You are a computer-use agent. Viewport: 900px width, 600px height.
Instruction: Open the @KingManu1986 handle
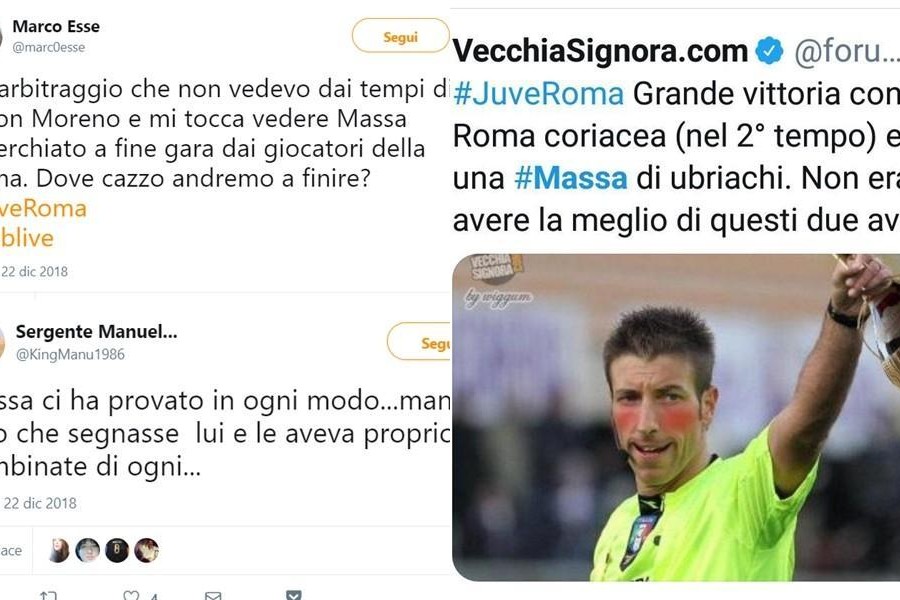(70, 354)
